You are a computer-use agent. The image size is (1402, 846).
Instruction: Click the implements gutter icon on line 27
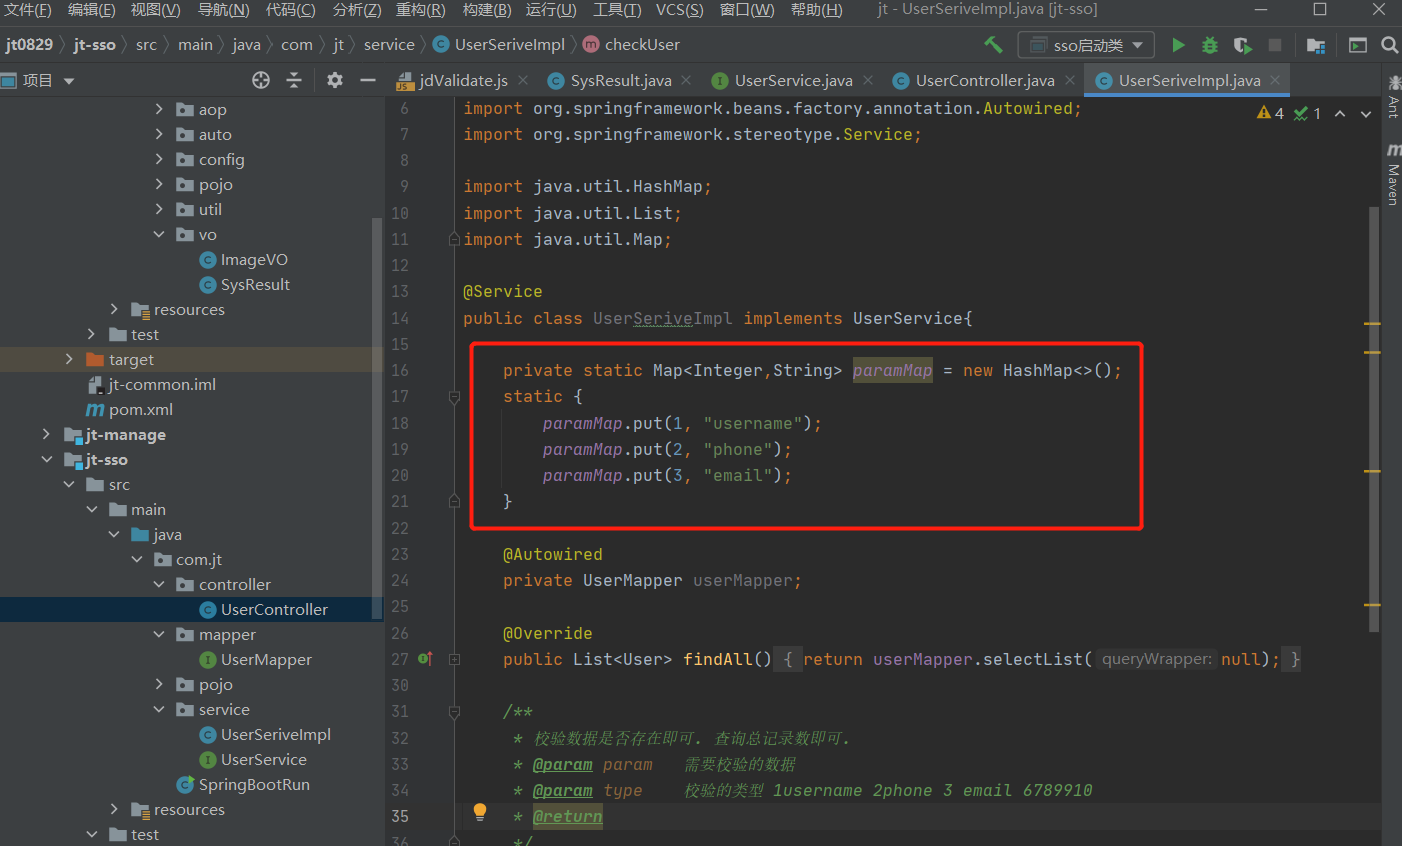pyautogui.click(x=425, y=659)
